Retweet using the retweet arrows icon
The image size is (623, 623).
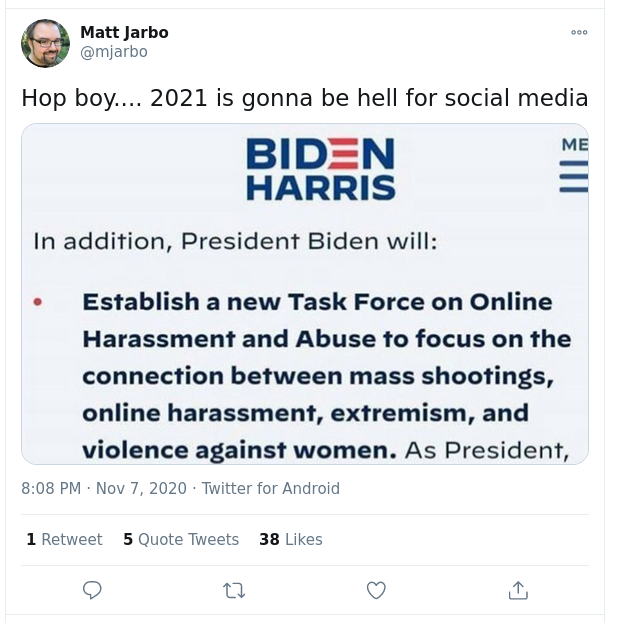pos(234,590)
